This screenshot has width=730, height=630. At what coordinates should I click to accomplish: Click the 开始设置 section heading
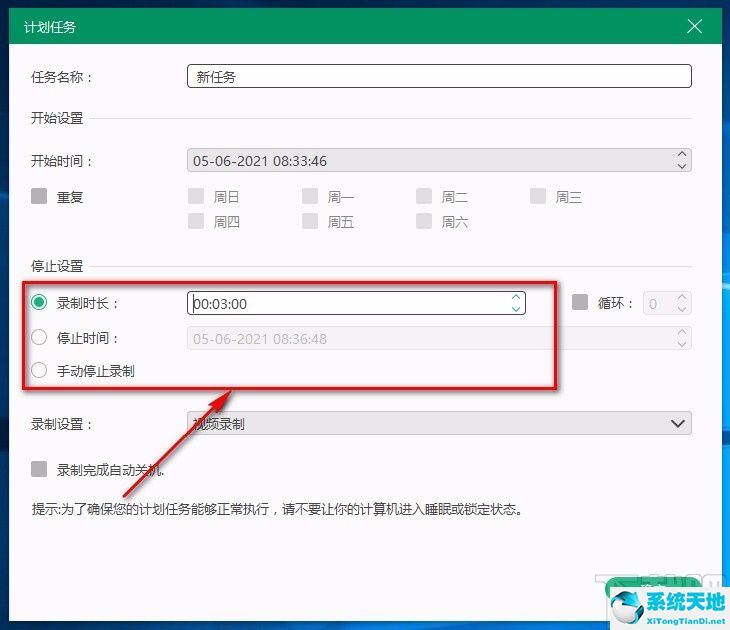coord(57,118)
